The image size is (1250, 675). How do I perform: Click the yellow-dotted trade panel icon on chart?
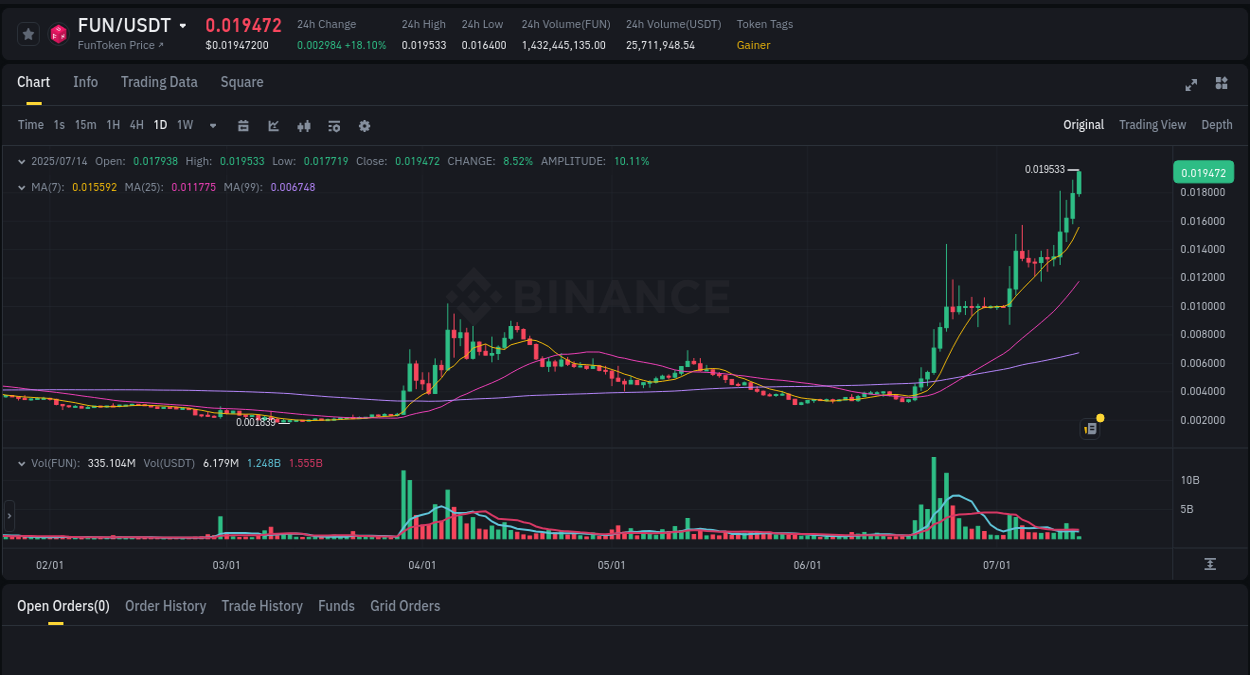[x=1089, y=428]
